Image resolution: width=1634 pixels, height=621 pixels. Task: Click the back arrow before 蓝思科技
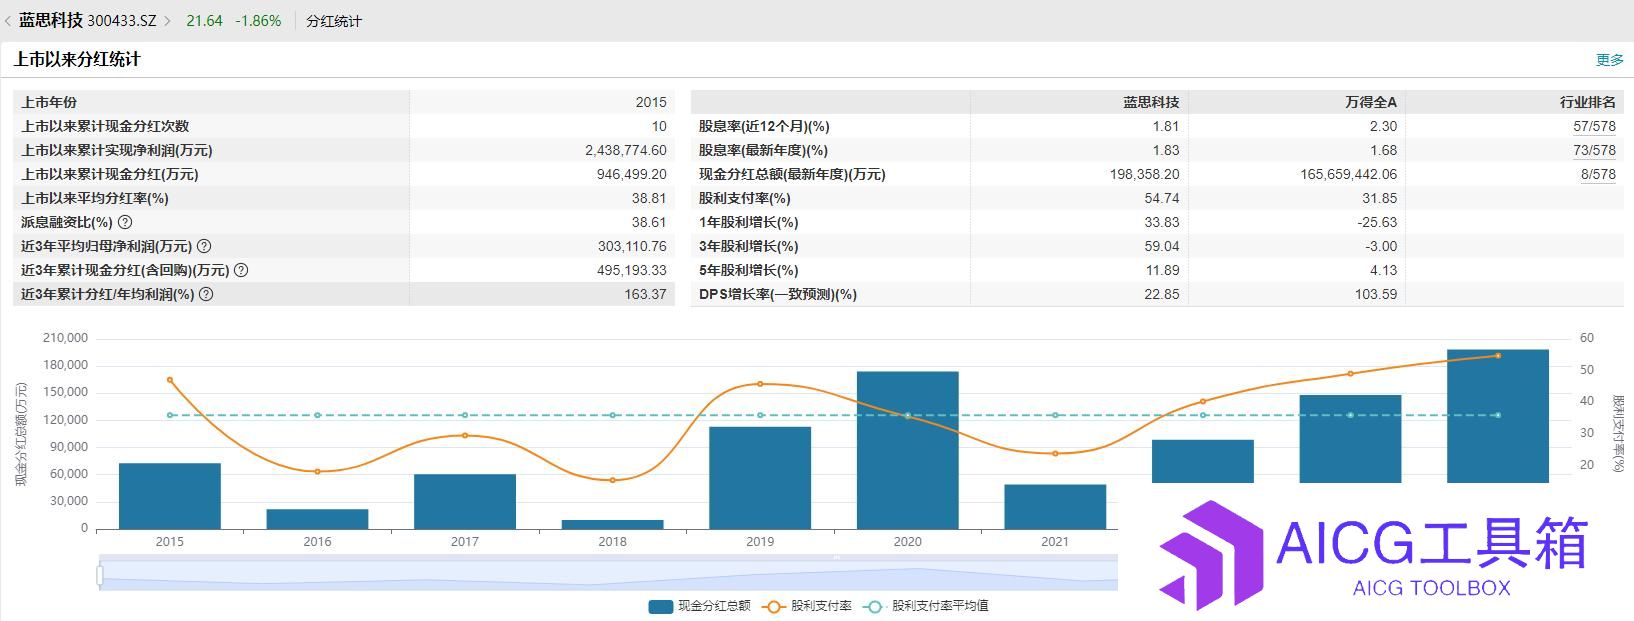pyautogui.click(x=8, y=20)
